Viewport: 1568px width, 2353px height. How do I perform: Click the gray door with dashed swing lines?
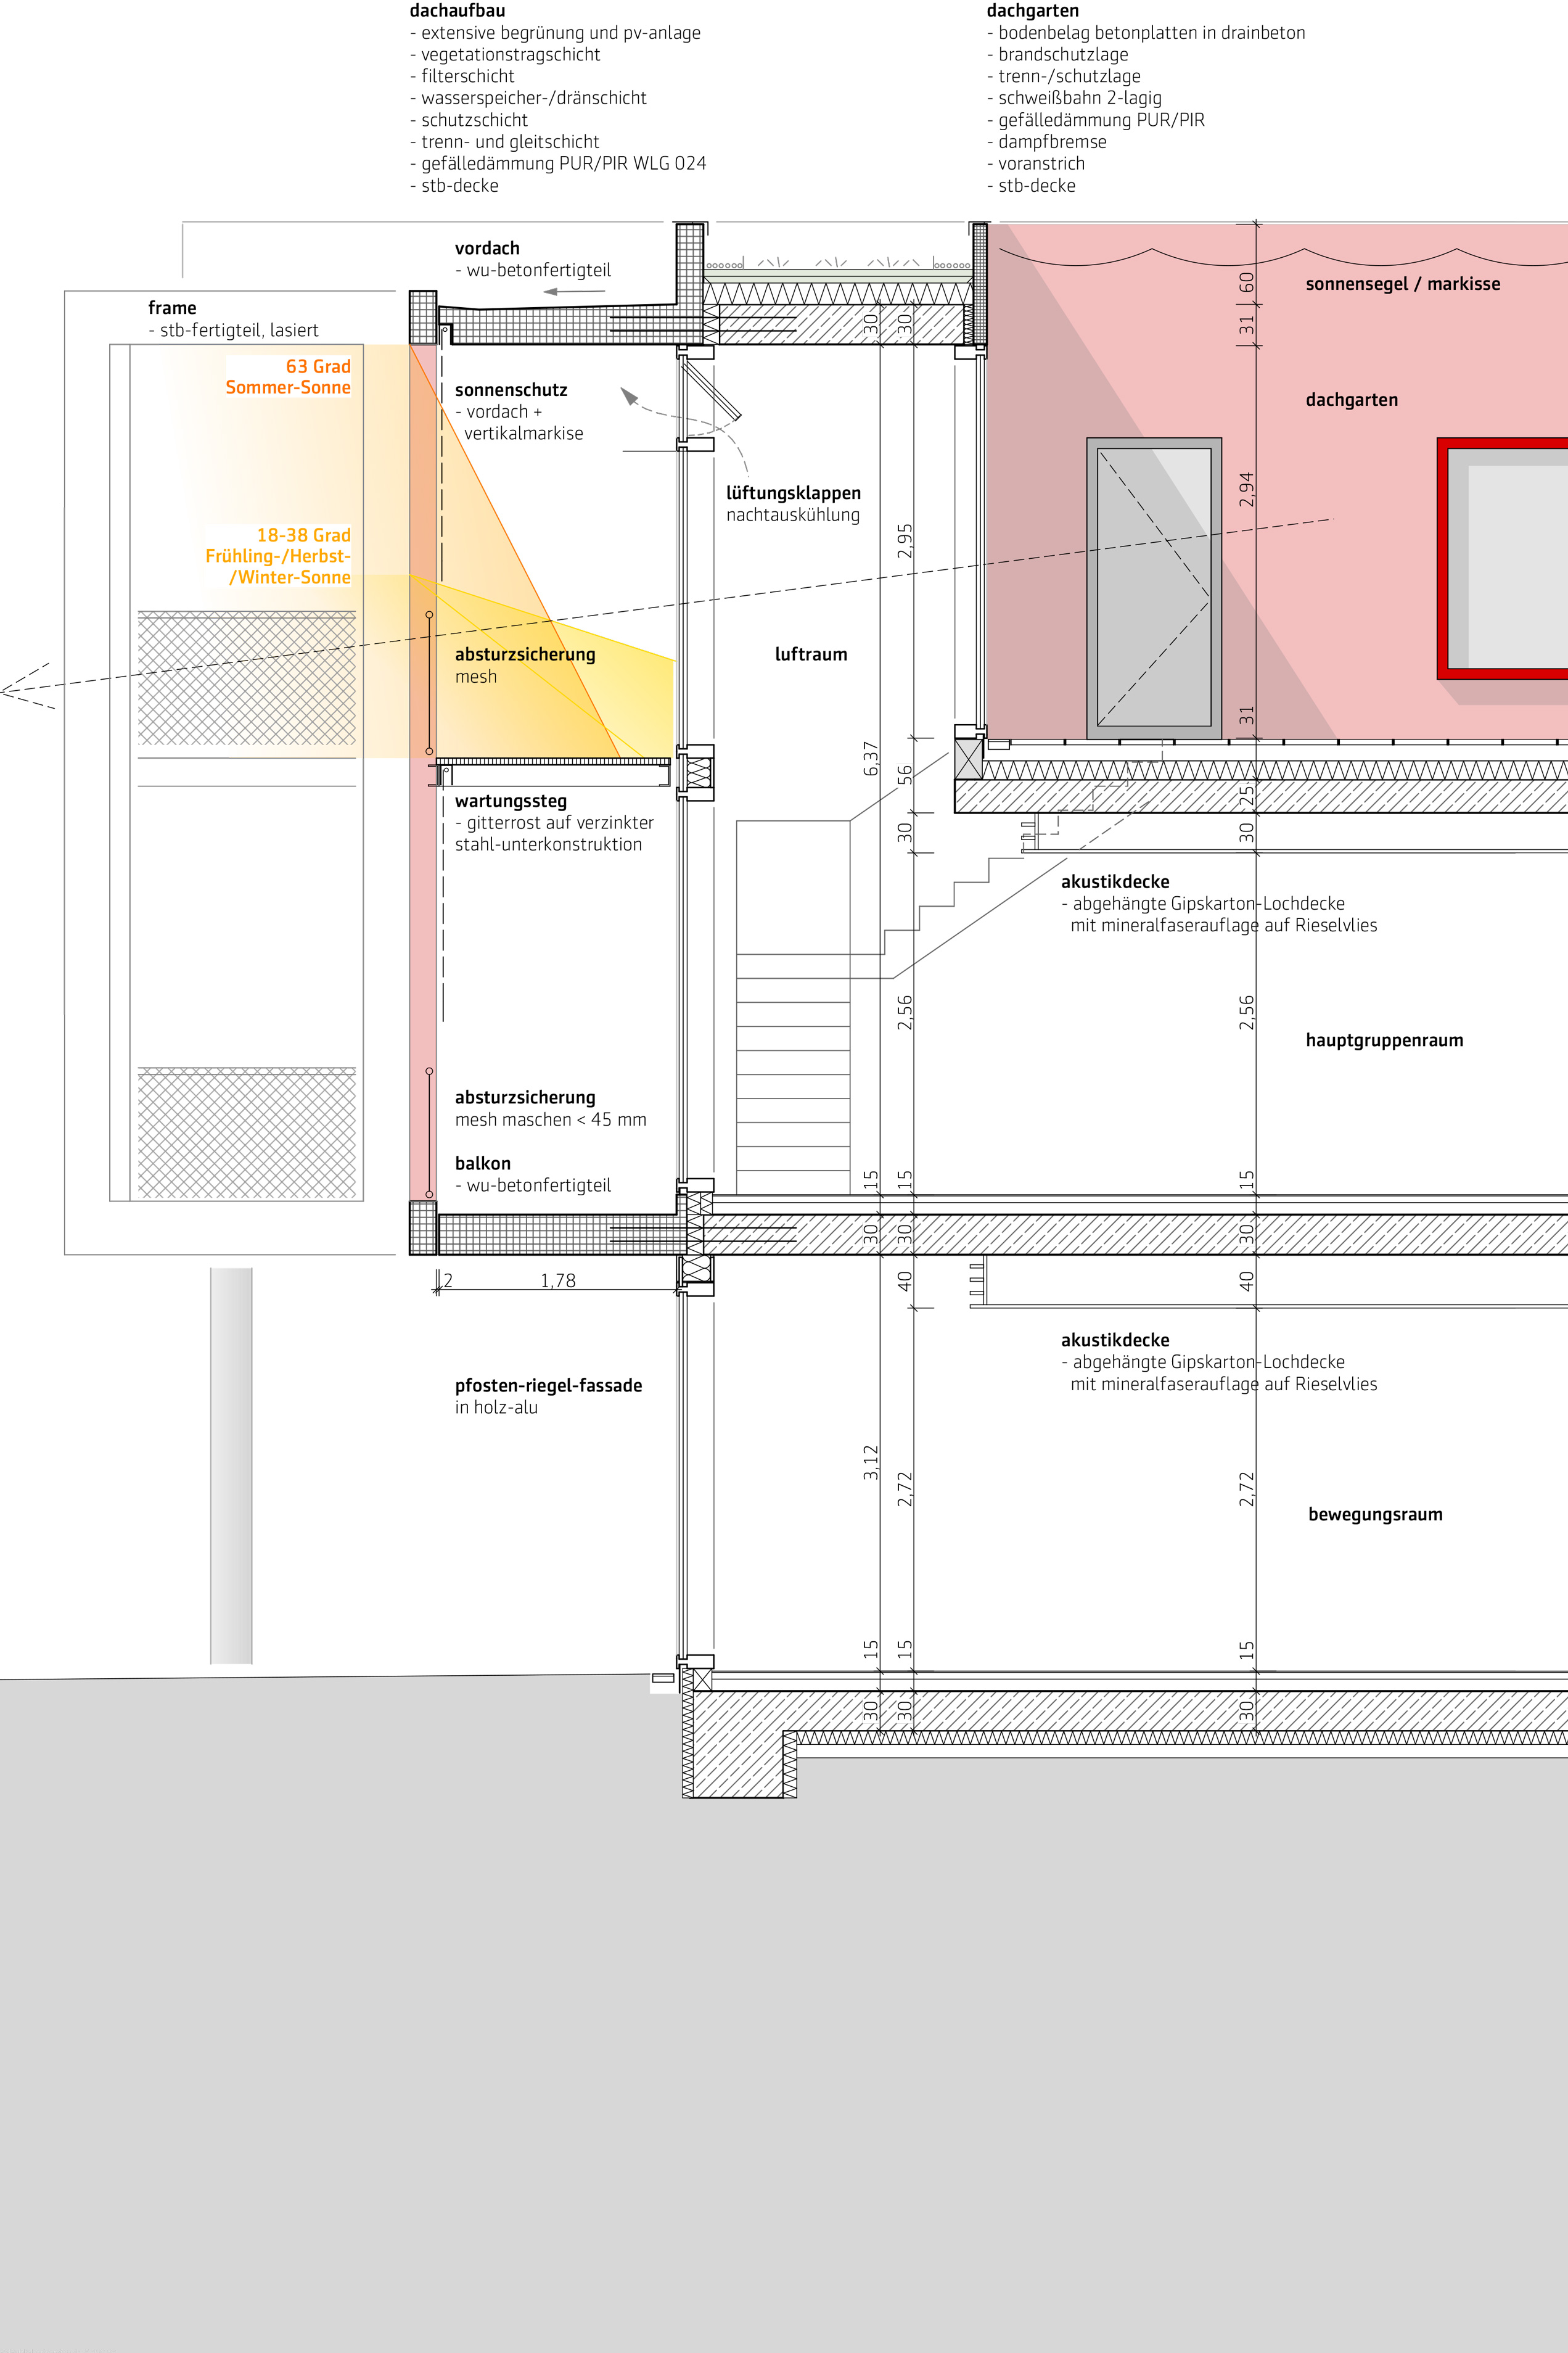coord(1153,588)
